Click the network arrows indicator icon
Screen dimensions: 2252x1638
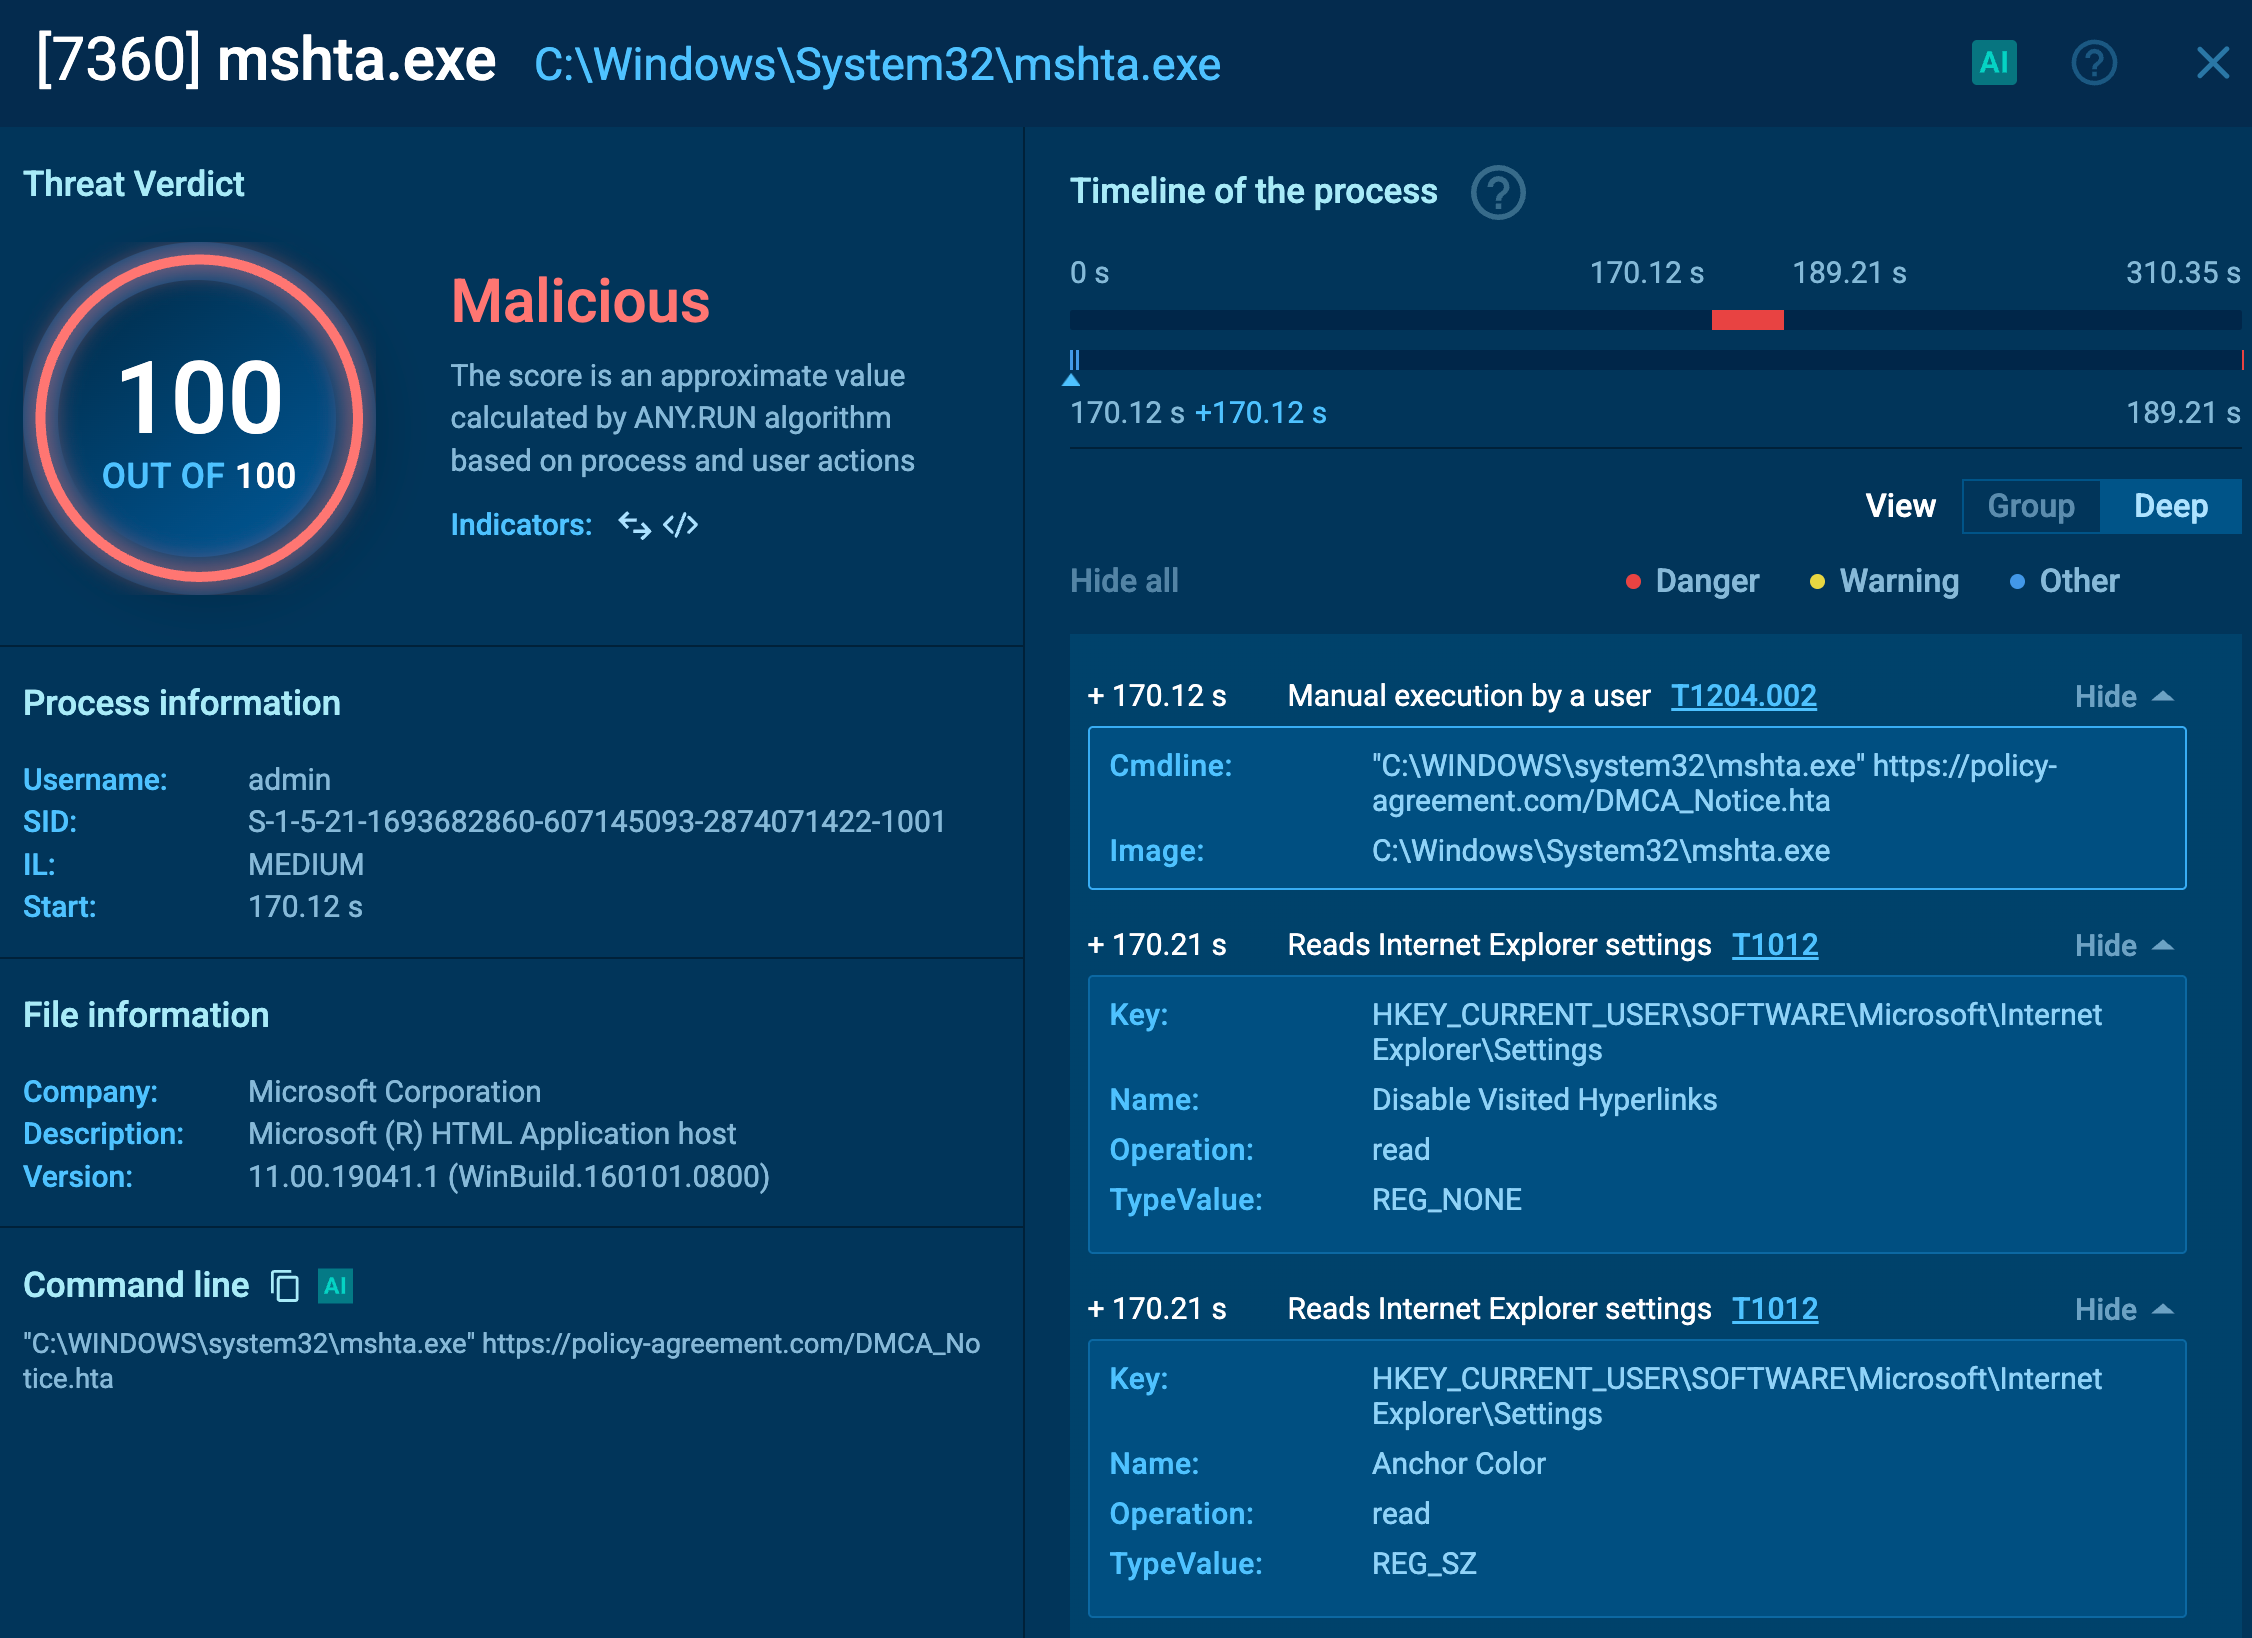(634, 524)
